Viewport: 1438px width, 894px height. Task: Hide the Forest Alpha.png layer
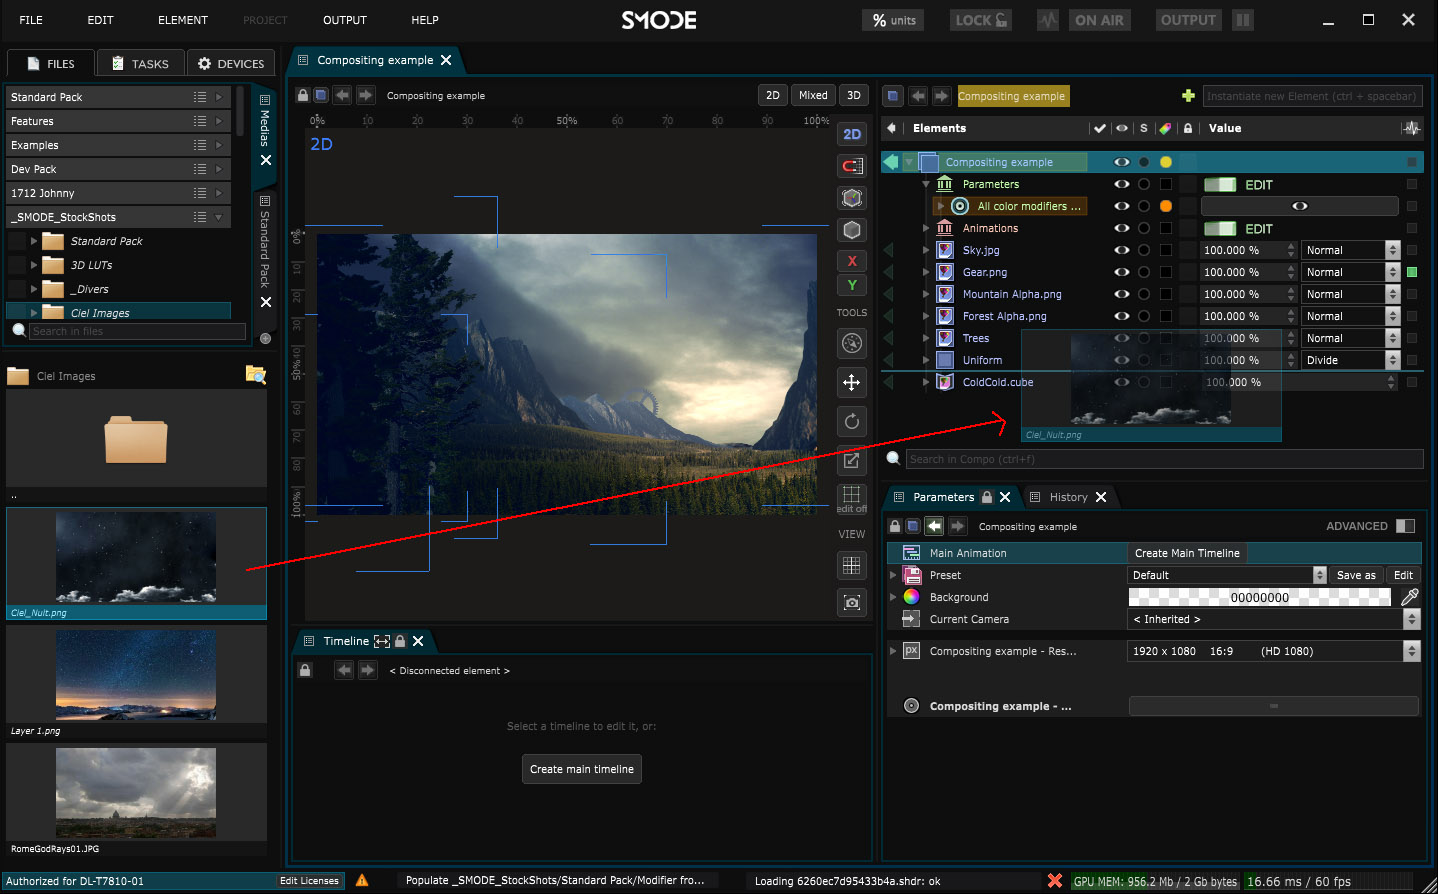point(1122,316)
